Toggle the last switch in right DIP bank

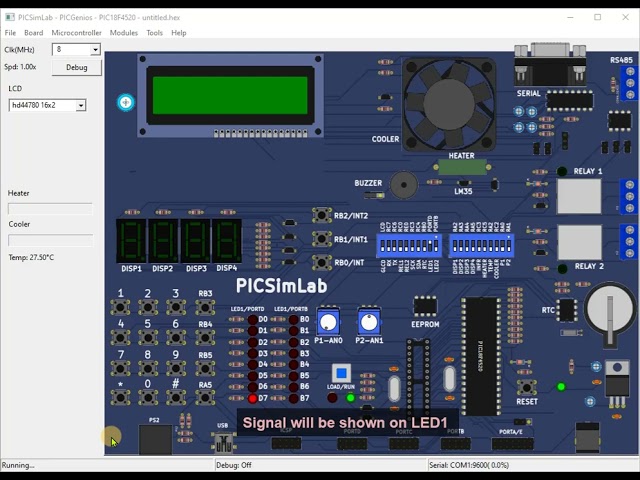tap(508, 246)
